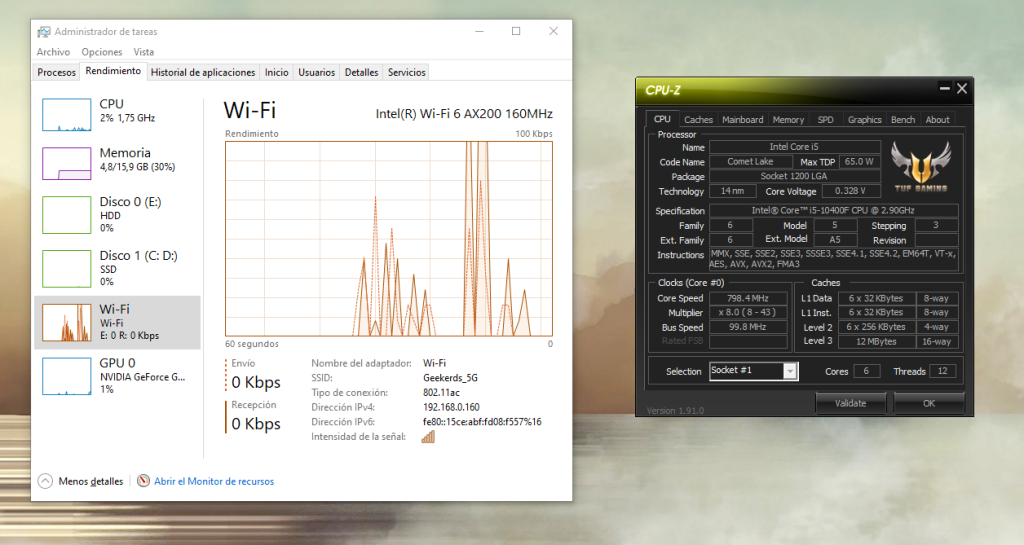Click the Task Manager title bar icon
Image resolution: width=1024 pixels, height=545 pixels.
[x=44, y=31]
